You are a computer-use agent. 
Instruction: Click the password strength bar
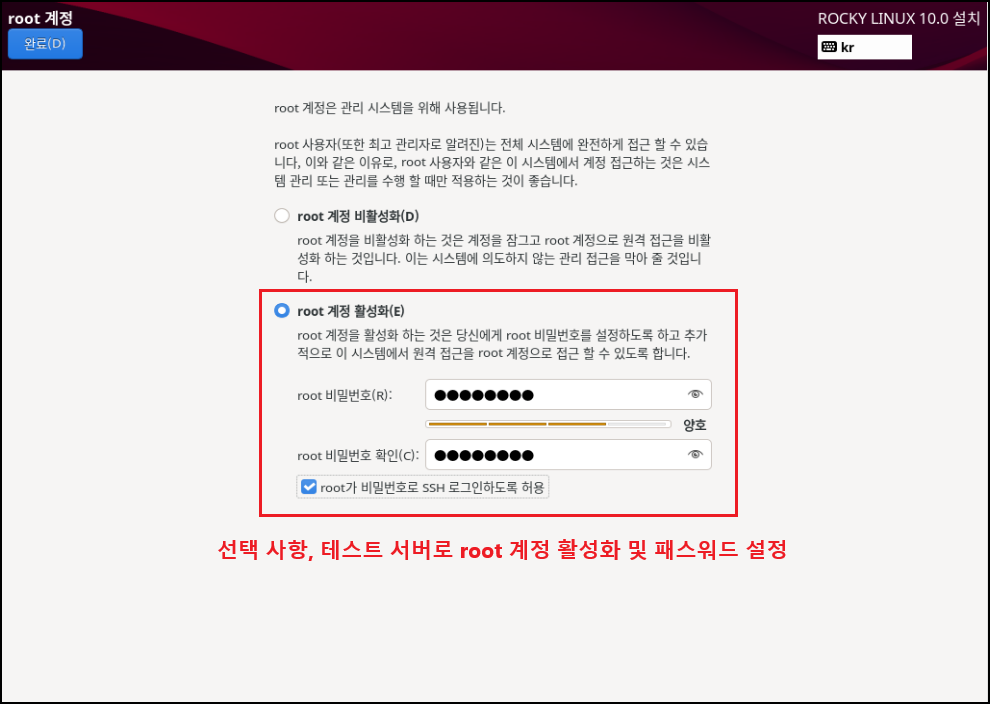tap(548, 424)
